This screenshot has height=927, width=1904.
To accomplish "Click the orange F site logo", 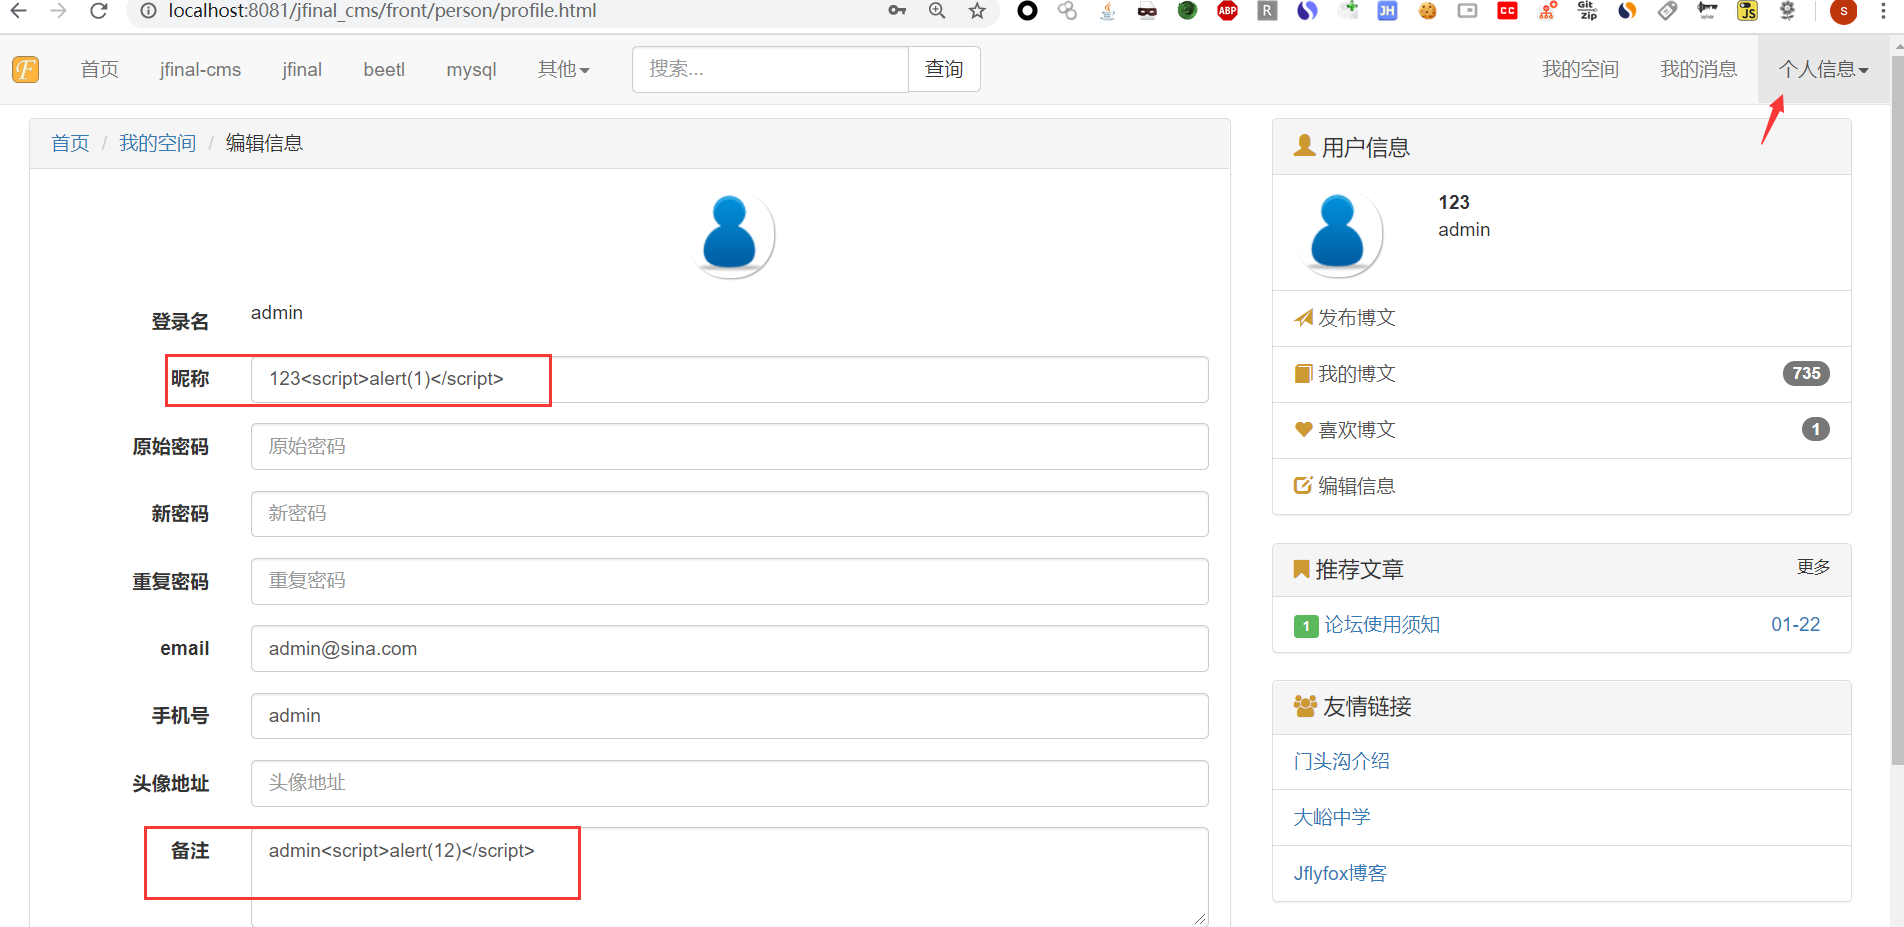I will [25, 69].
